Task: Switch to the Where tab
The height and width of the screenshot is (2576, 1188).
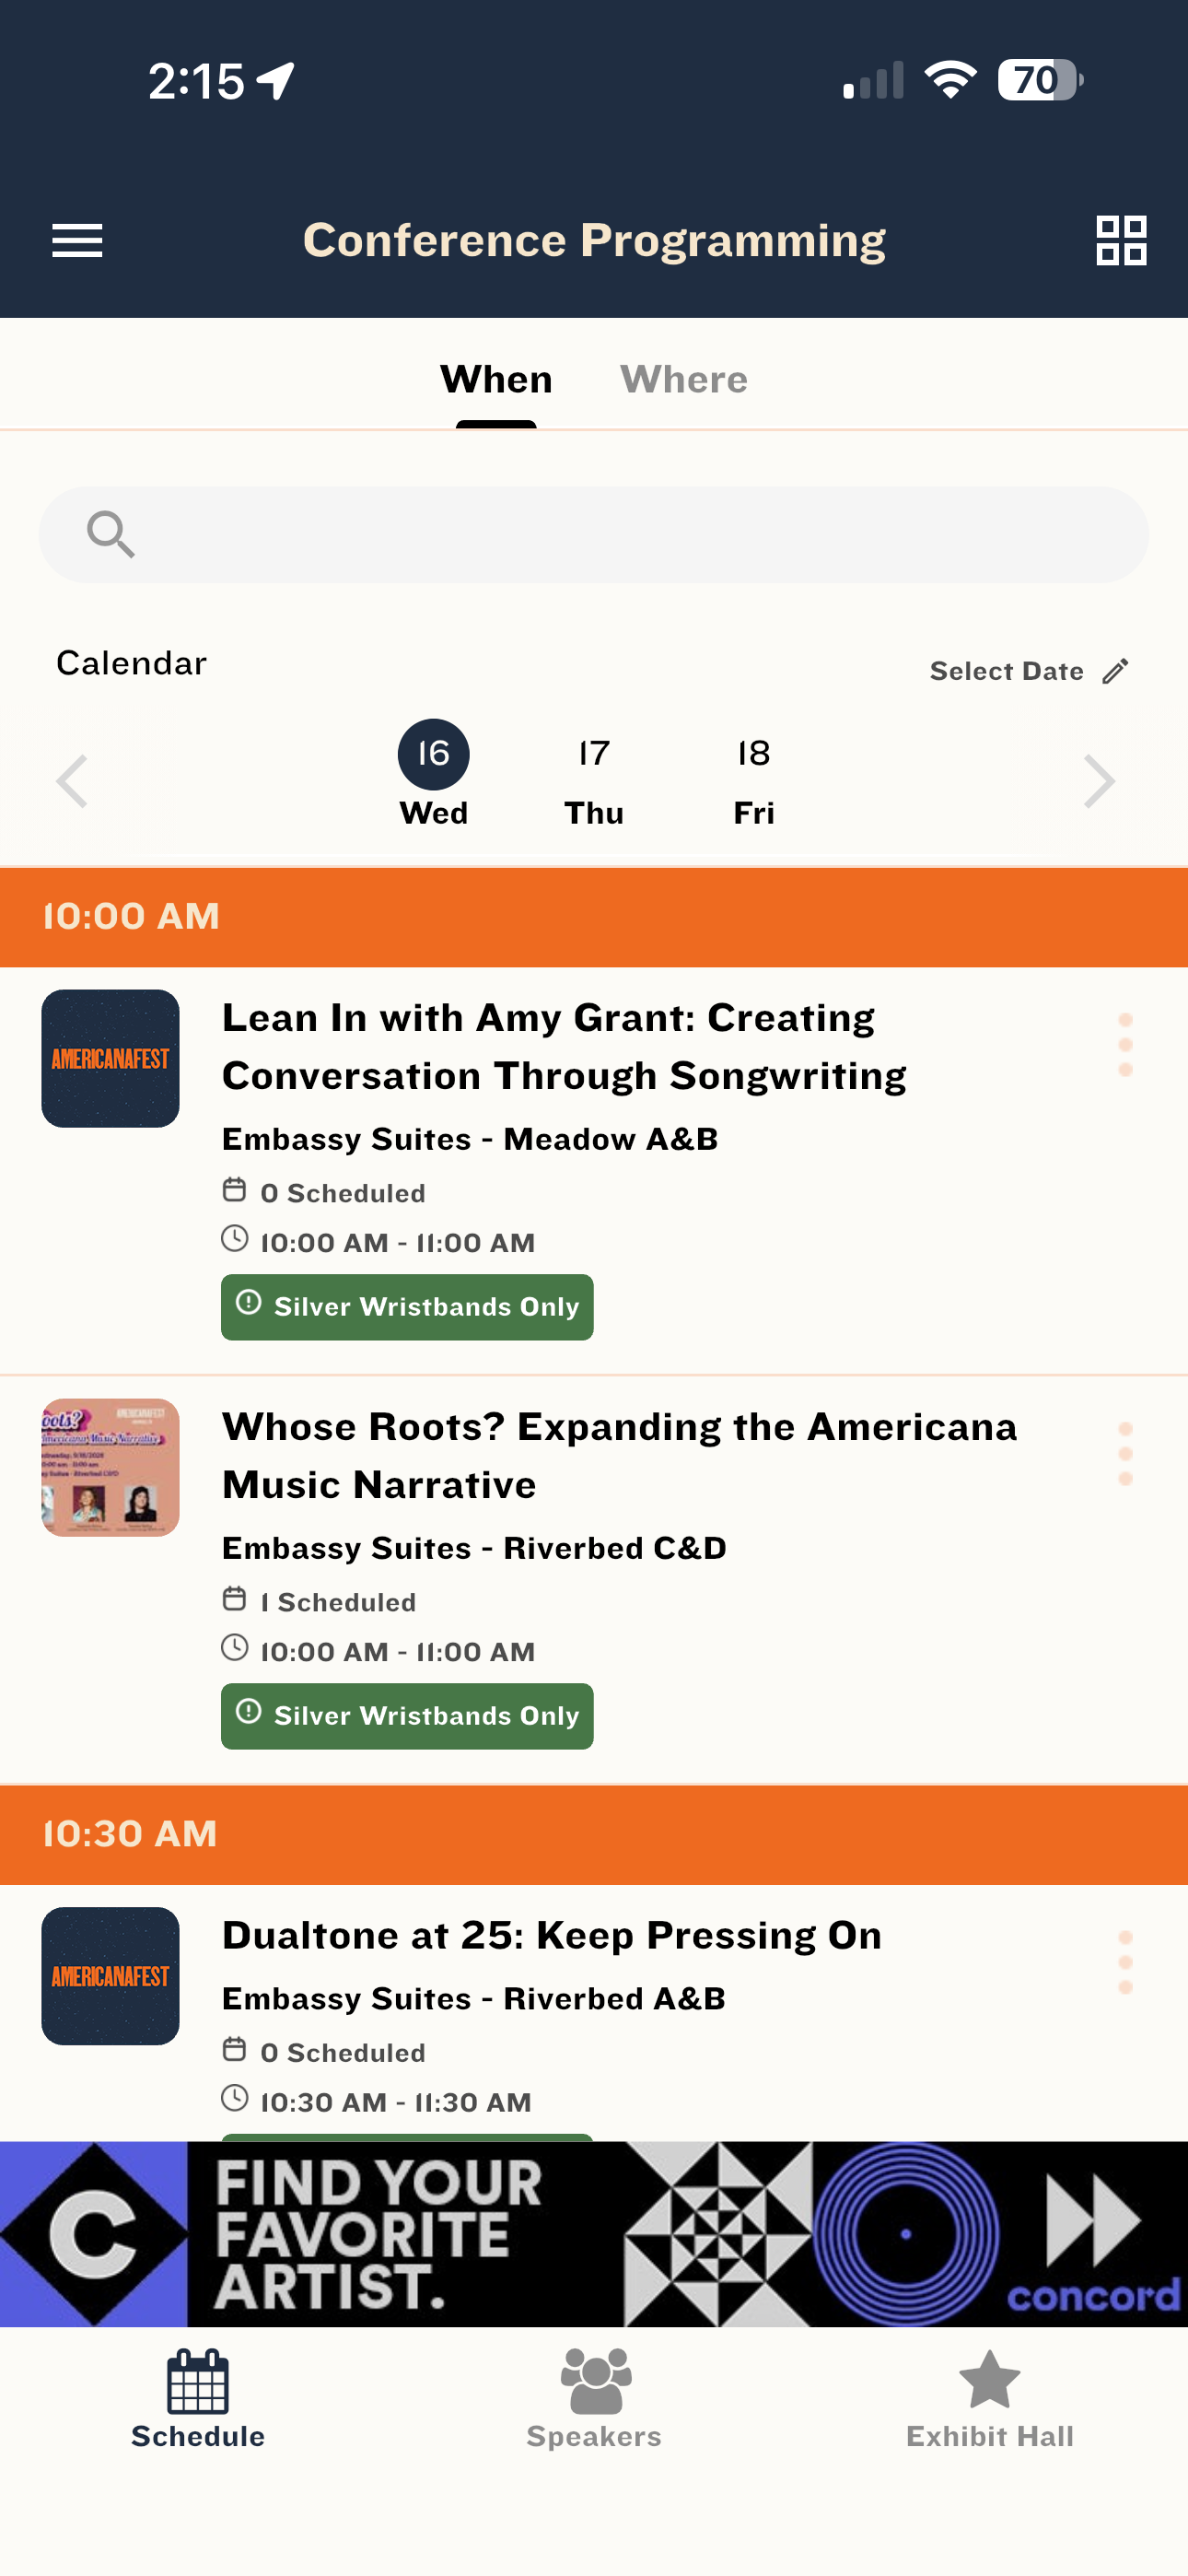Action: pos(684,380)
